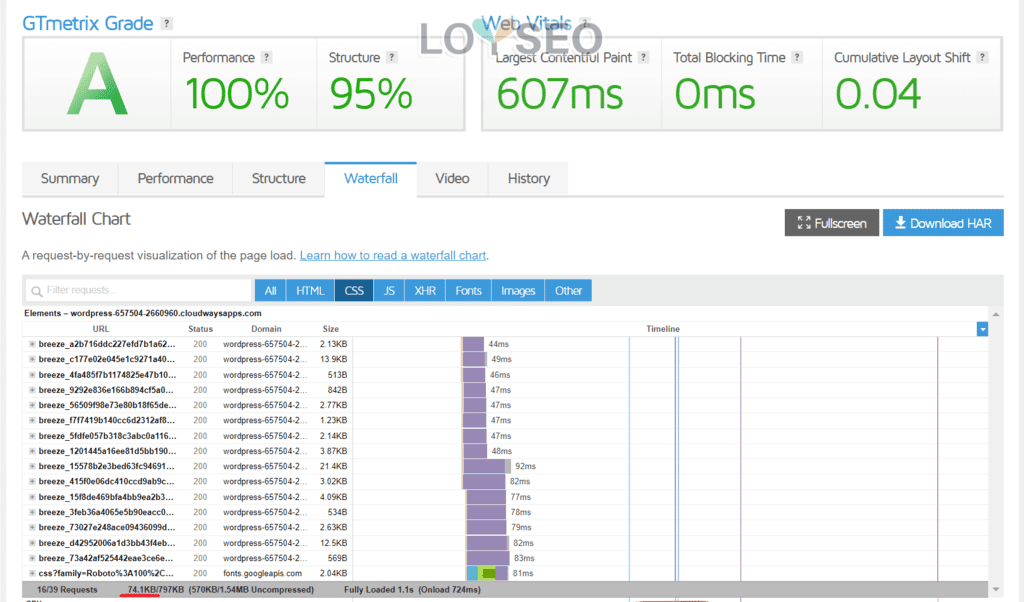1024x602 pixels.
Task: Filter requests by HTML
Action: (x=310, y=291)
